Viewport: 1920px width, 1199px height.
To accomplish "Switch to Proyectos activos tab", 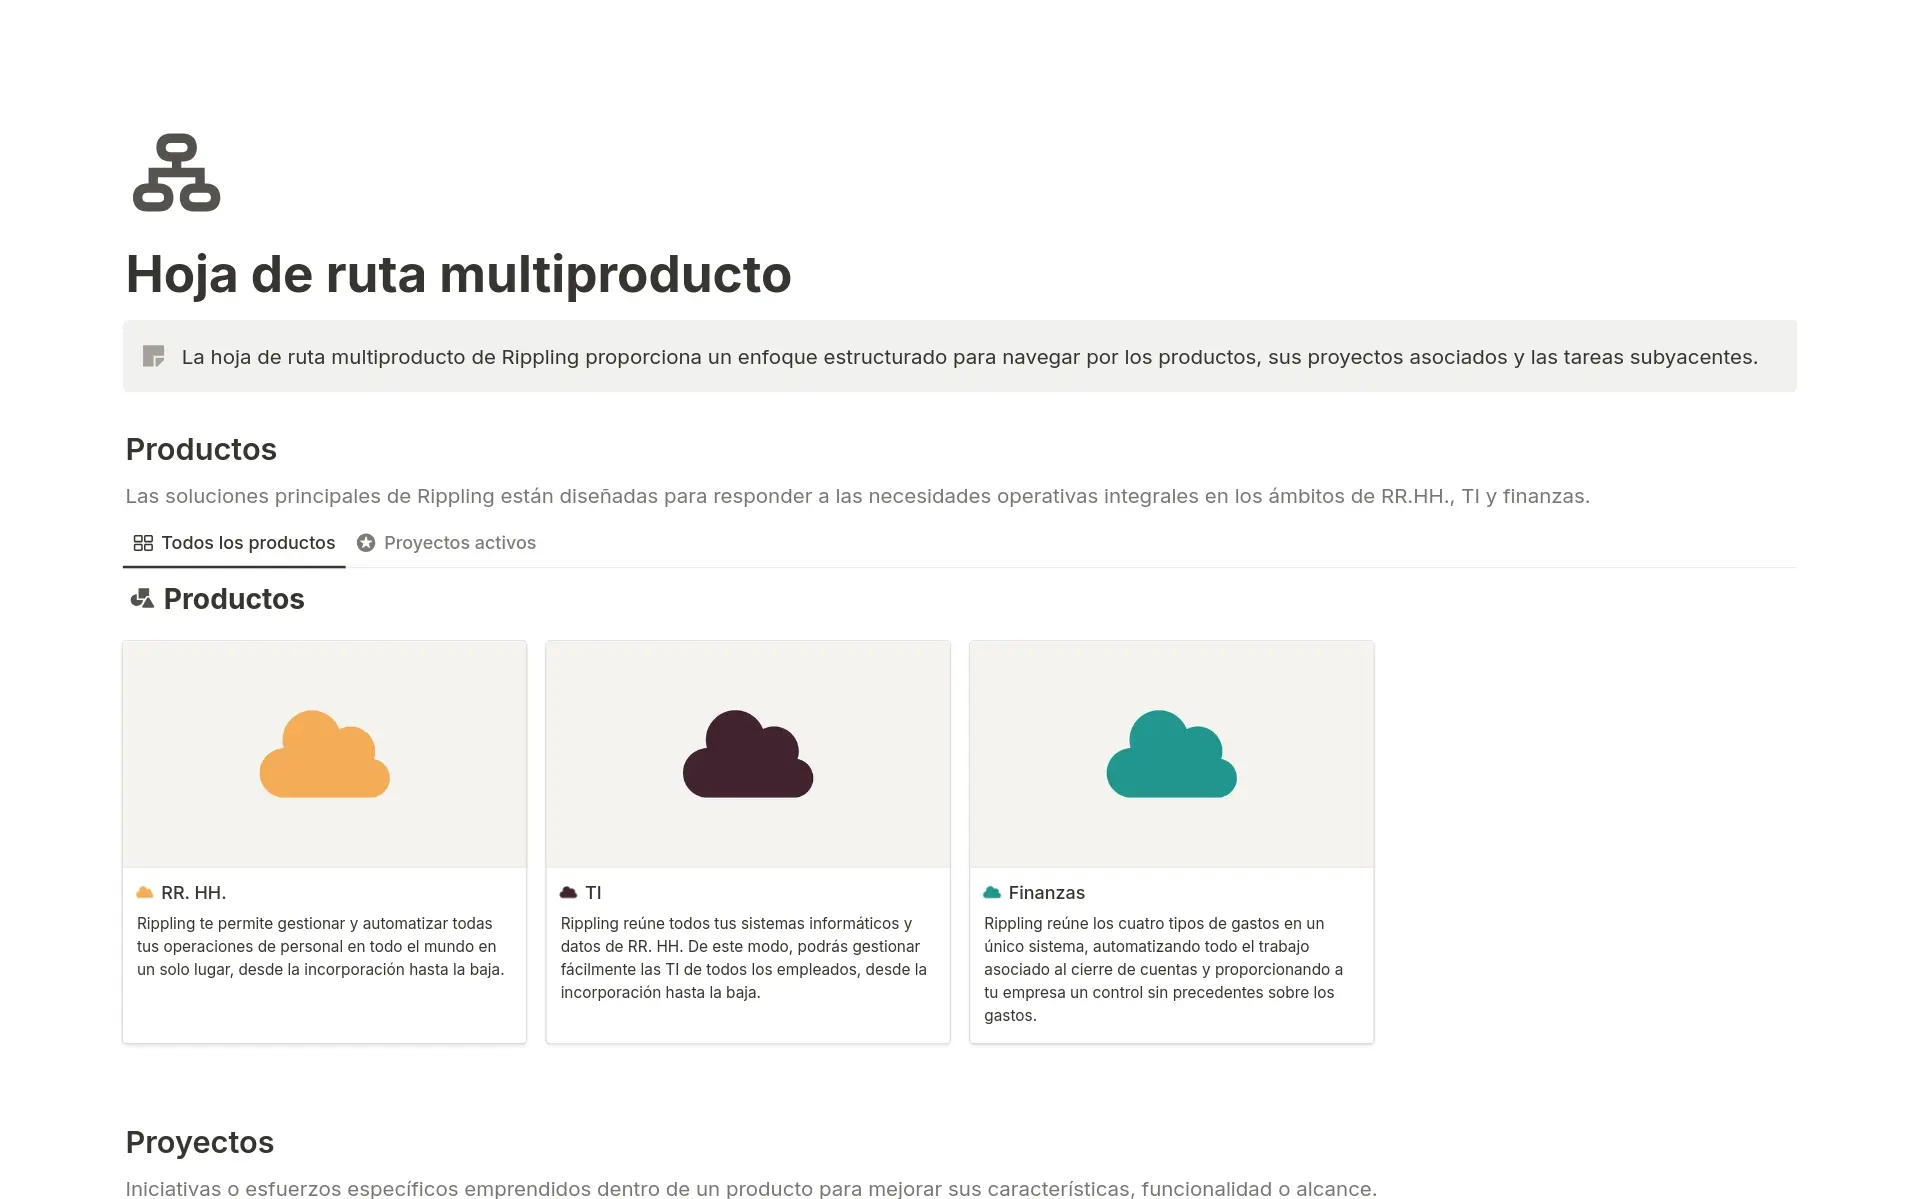I will [459, 543].
